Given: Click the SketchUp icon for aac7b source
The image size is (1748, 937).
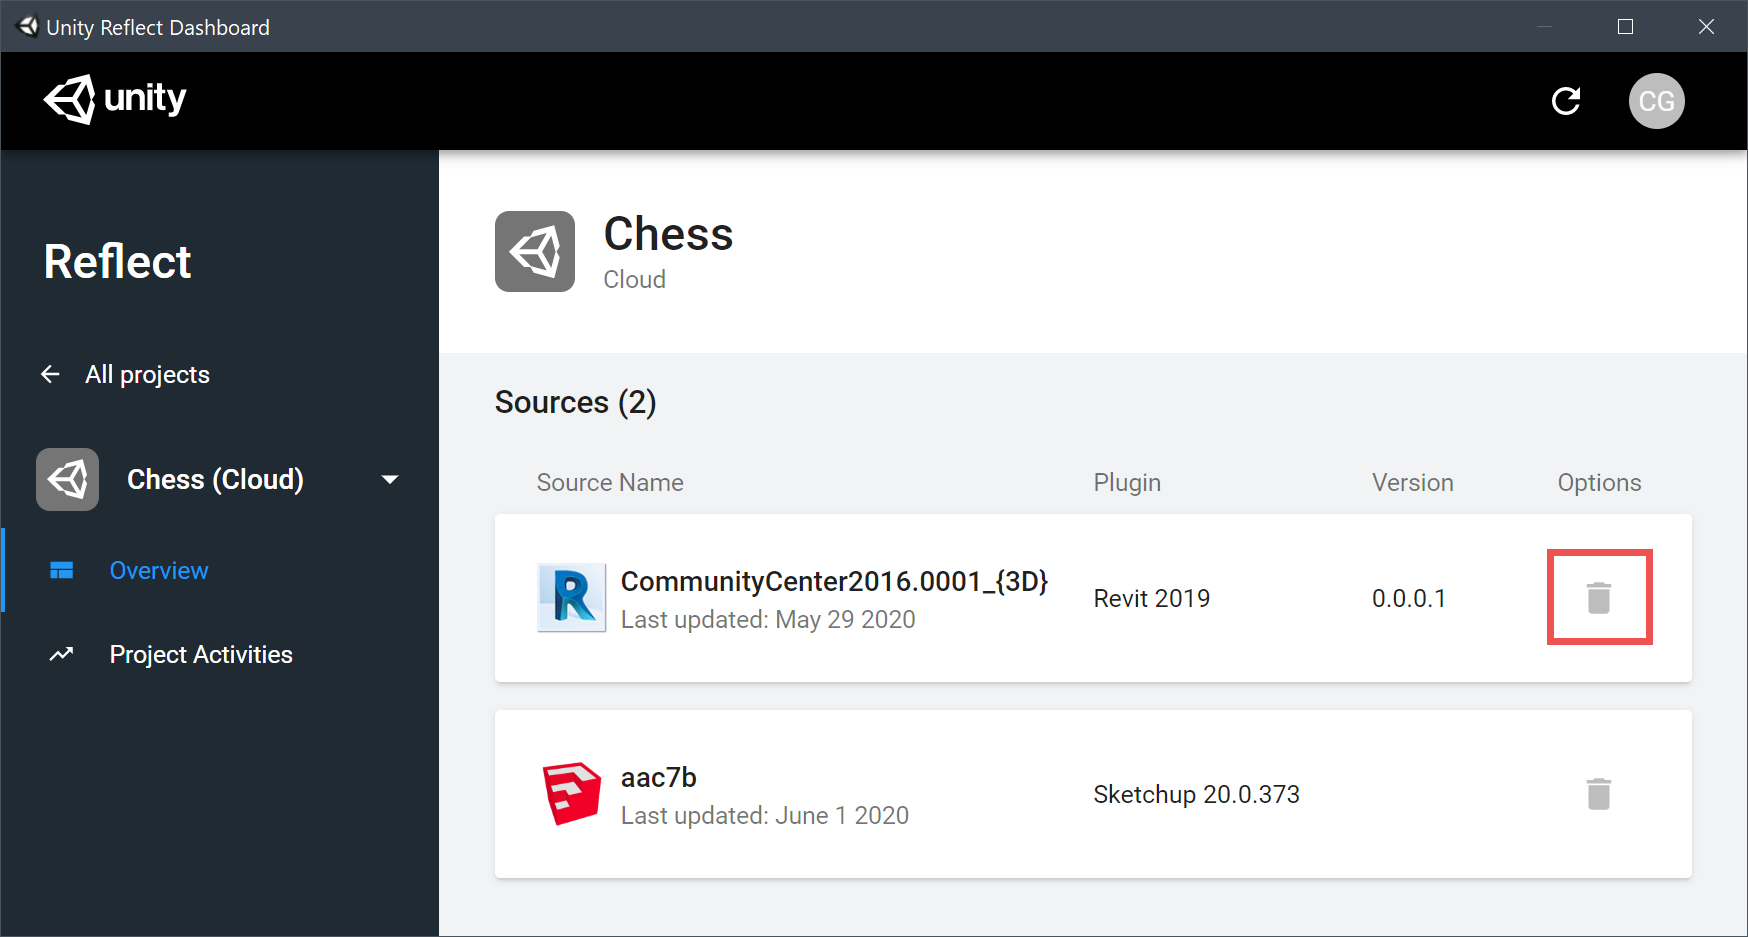Looking at the screenshot, I should [572, 794].
